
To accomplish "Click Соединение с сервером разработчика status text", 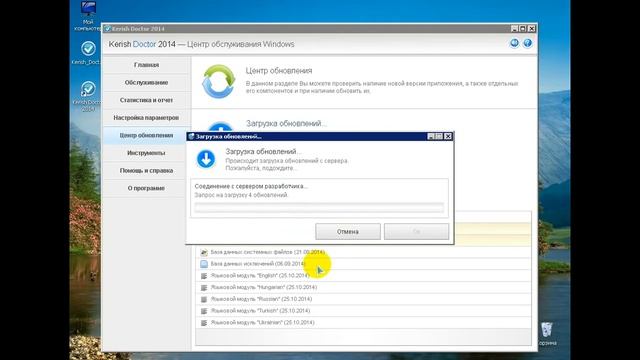I will coord(251,186).
